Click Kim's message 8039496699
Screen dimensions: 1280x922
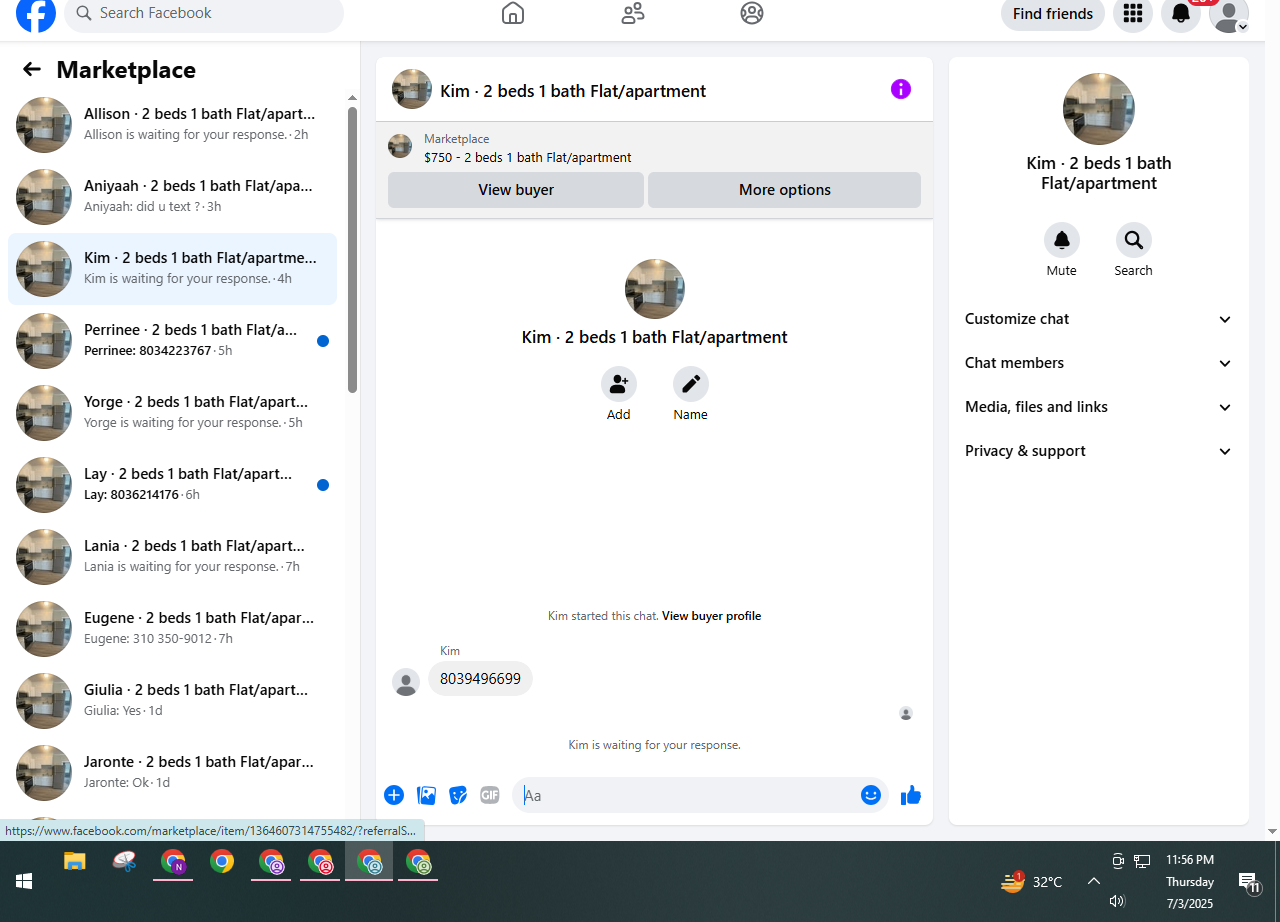click(481, 679)
